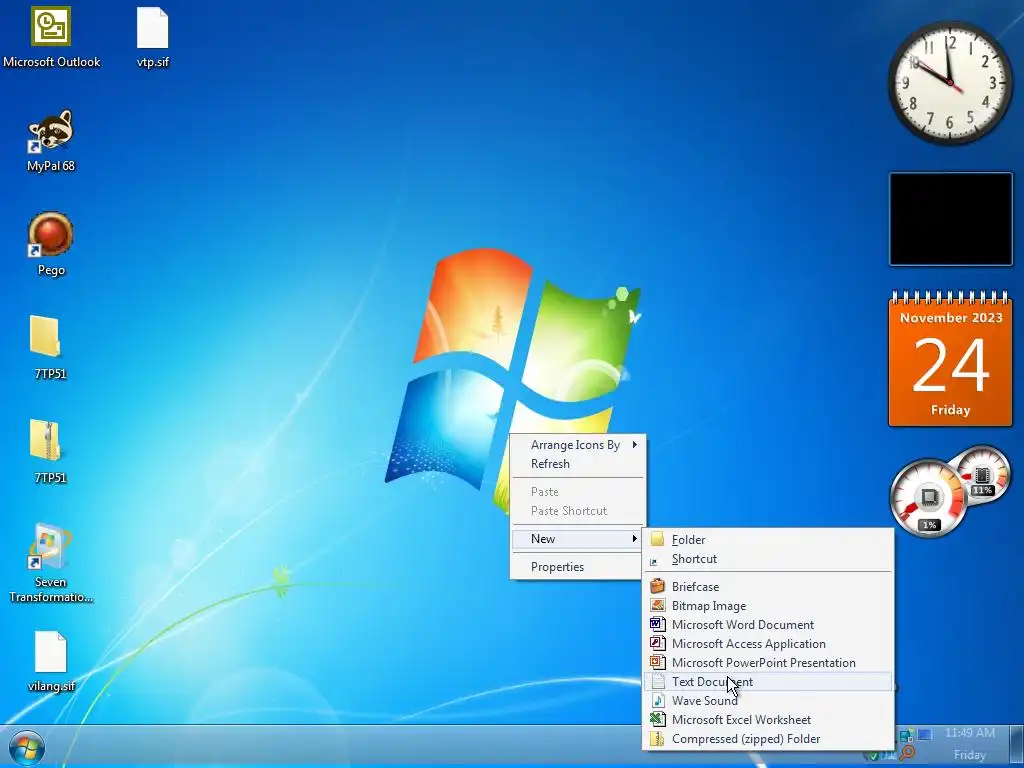Click the CPU meter gauge gadget

[x=928, y=498]
